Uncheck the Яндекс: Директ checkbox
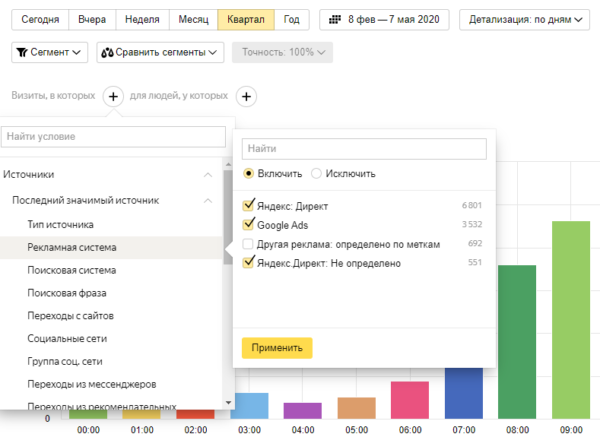 [x=248, y=206]
